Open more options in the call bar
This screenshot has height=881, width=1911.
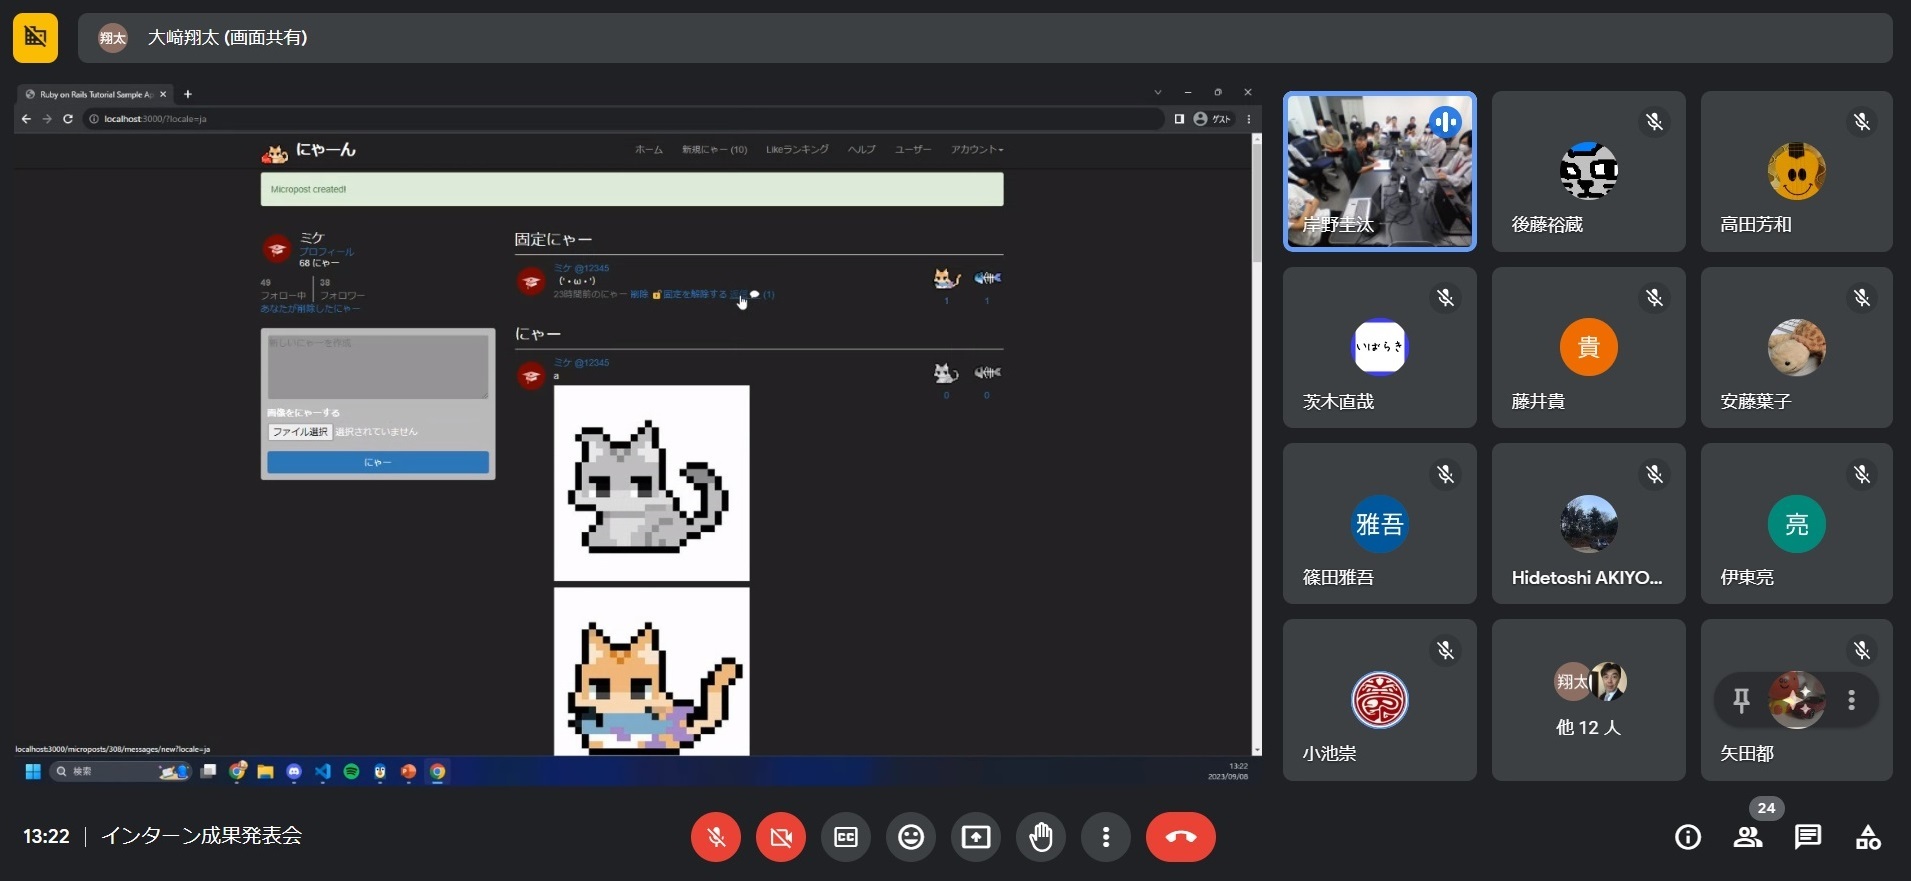click(1106, 837)
